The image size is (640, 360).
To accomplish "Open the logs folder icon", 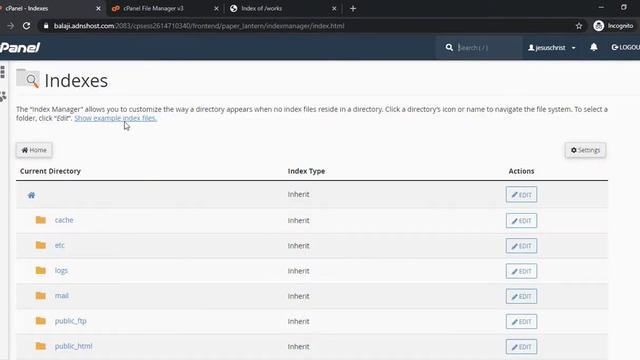I will point(40,271).
